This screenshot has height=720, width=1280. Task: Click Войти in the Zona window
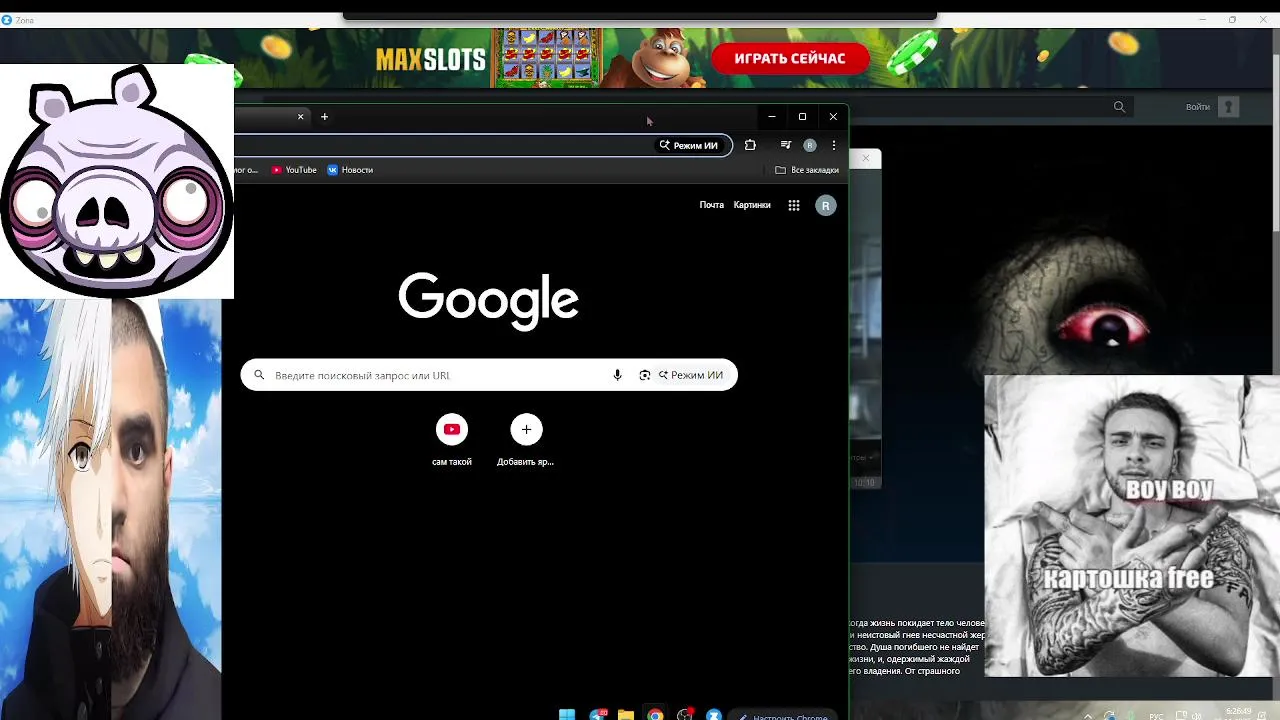(1197, 107)
